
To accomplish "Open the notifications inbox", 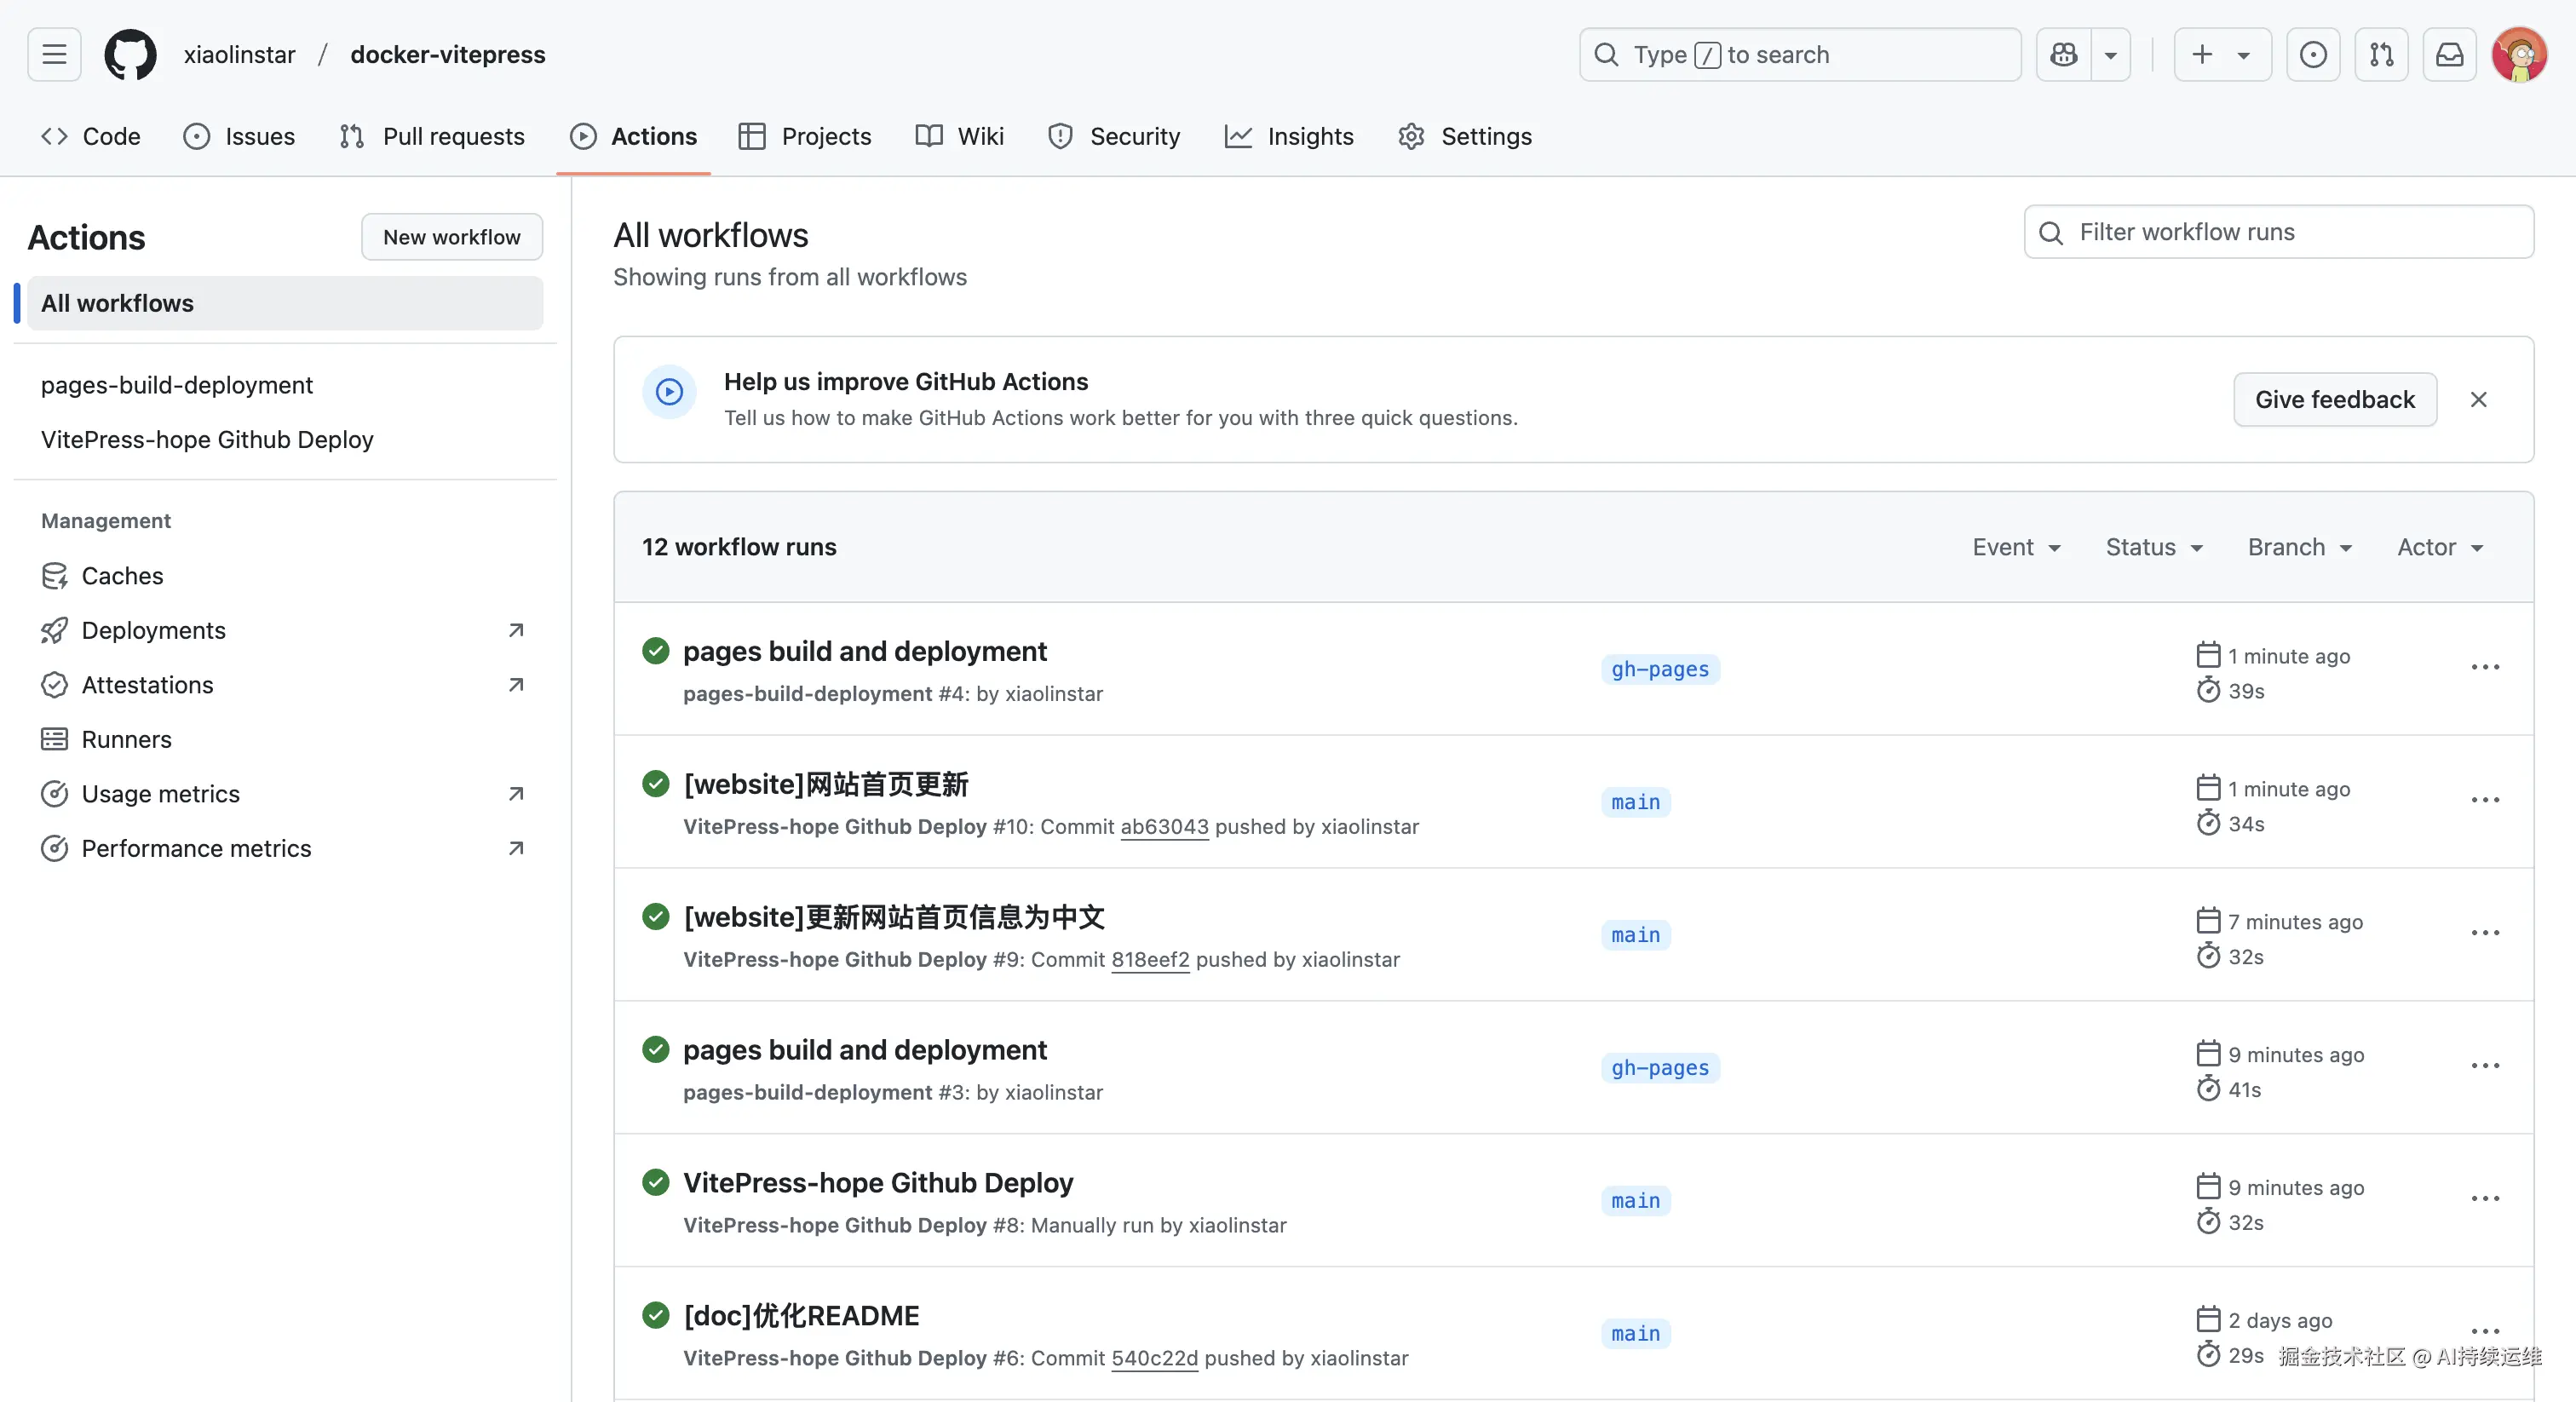I will [2449, 54].
